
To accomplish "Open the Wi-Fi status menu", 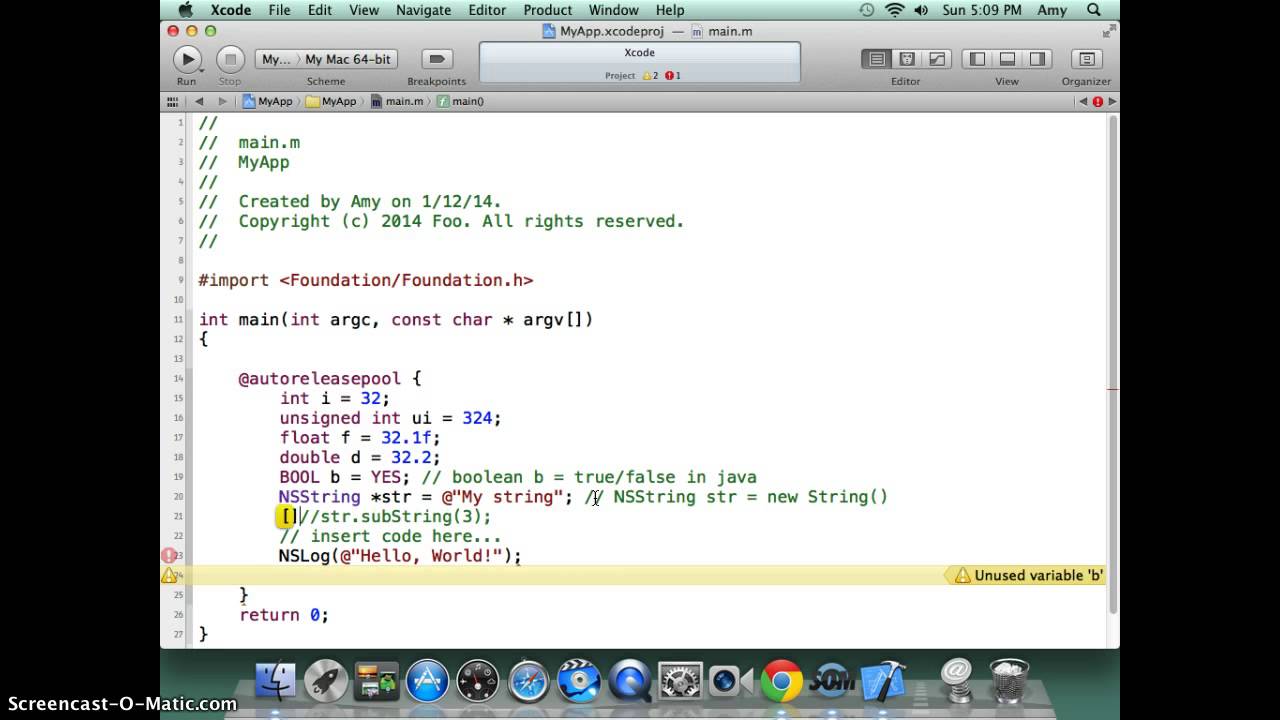I will 895,10.
